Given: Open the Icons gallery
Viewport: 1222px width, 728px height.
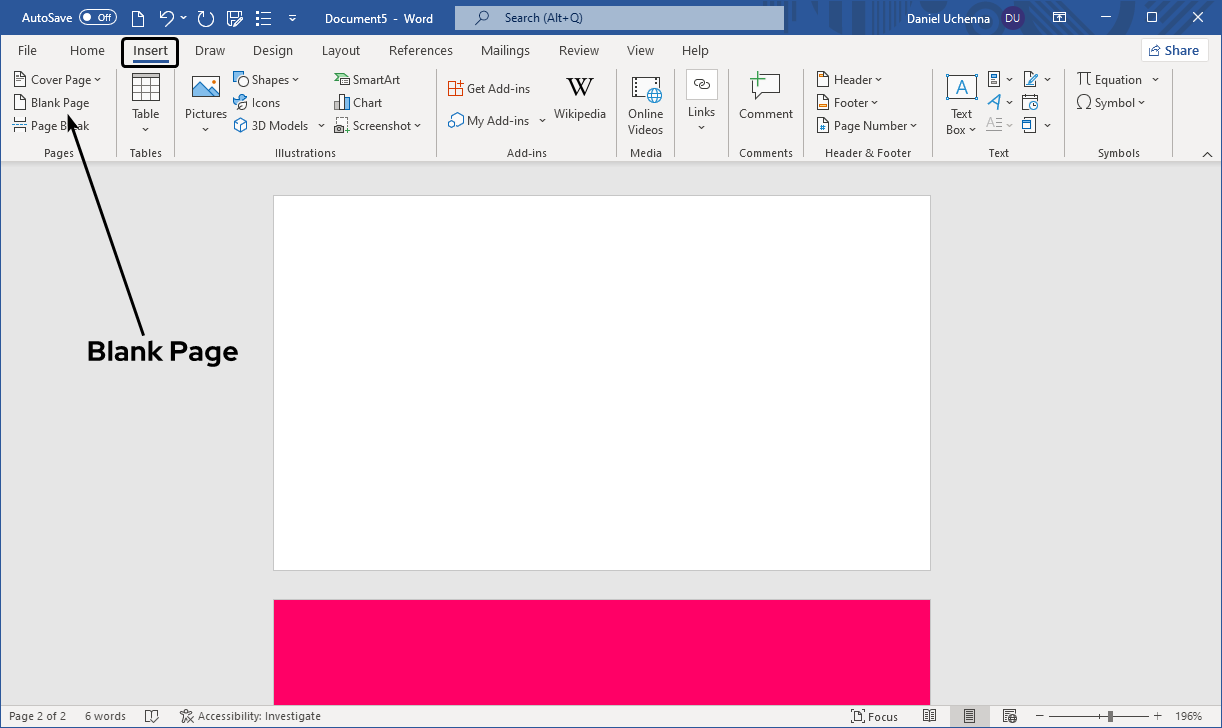Looking at the screenshot, I should (257, 103).
